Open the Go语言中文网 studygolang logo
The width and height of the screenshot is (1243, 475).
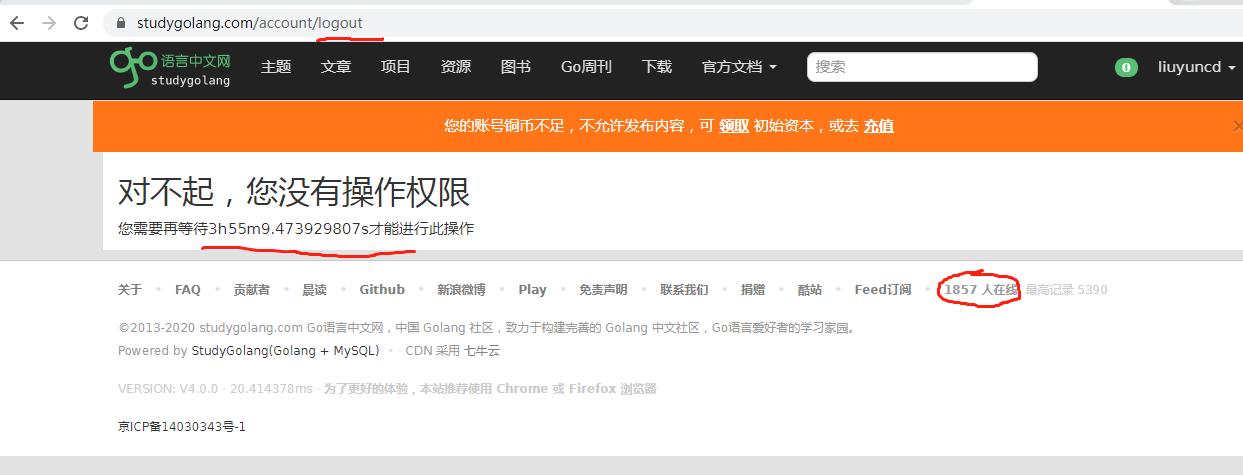(x=170, y=68)
